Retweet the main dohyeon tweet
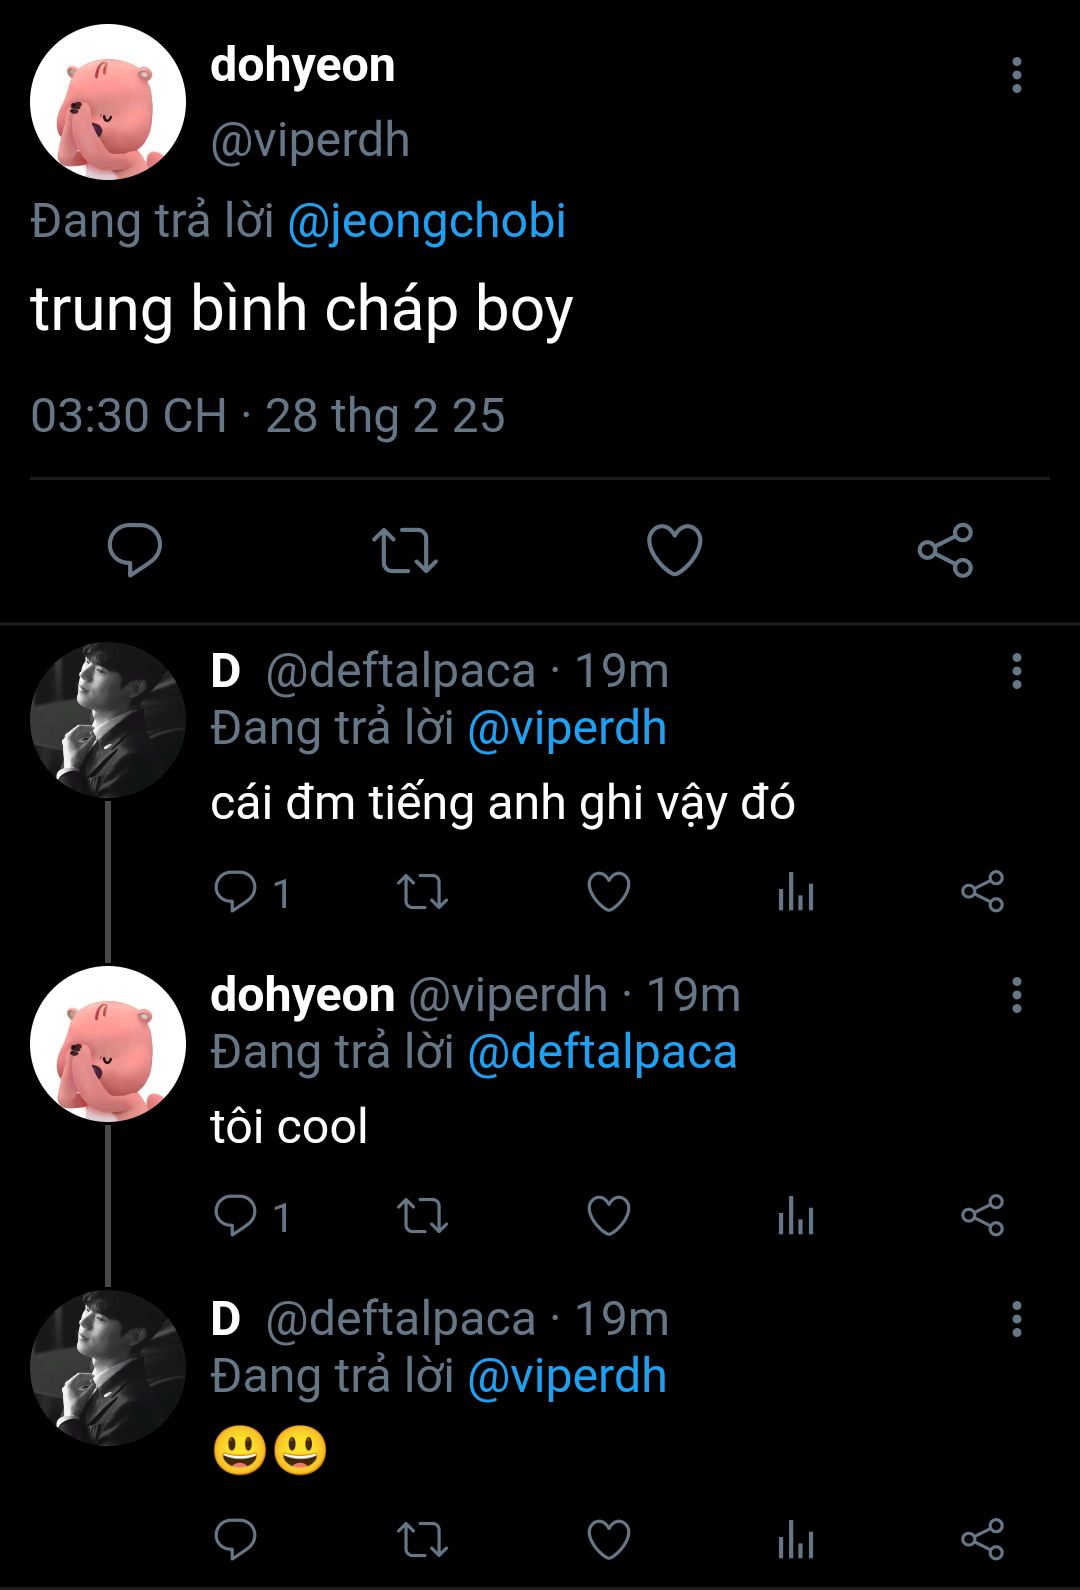Screen dimensions: 1080x1590 pyautogui.click(x=404, y=549)
